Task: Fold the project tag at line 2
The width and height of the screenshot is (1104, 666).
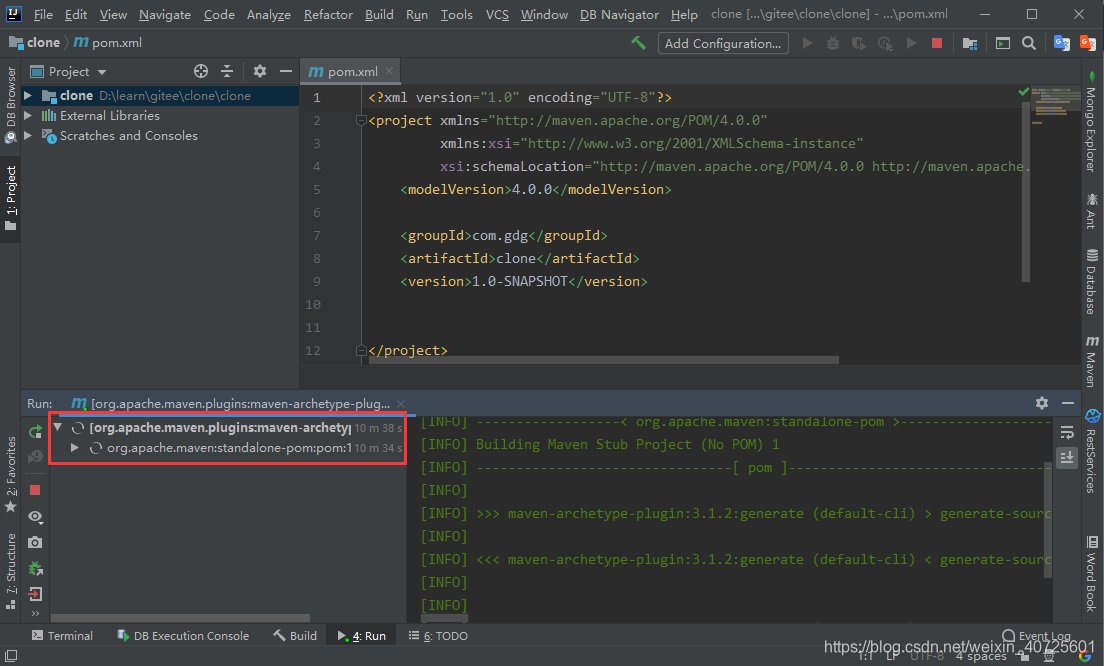Action: [x=361, y=120]
